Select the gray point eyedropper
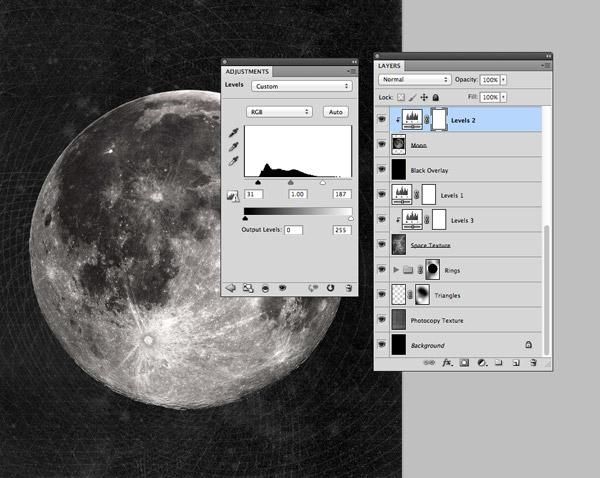The image size is (600, 478). click(233, 147)
